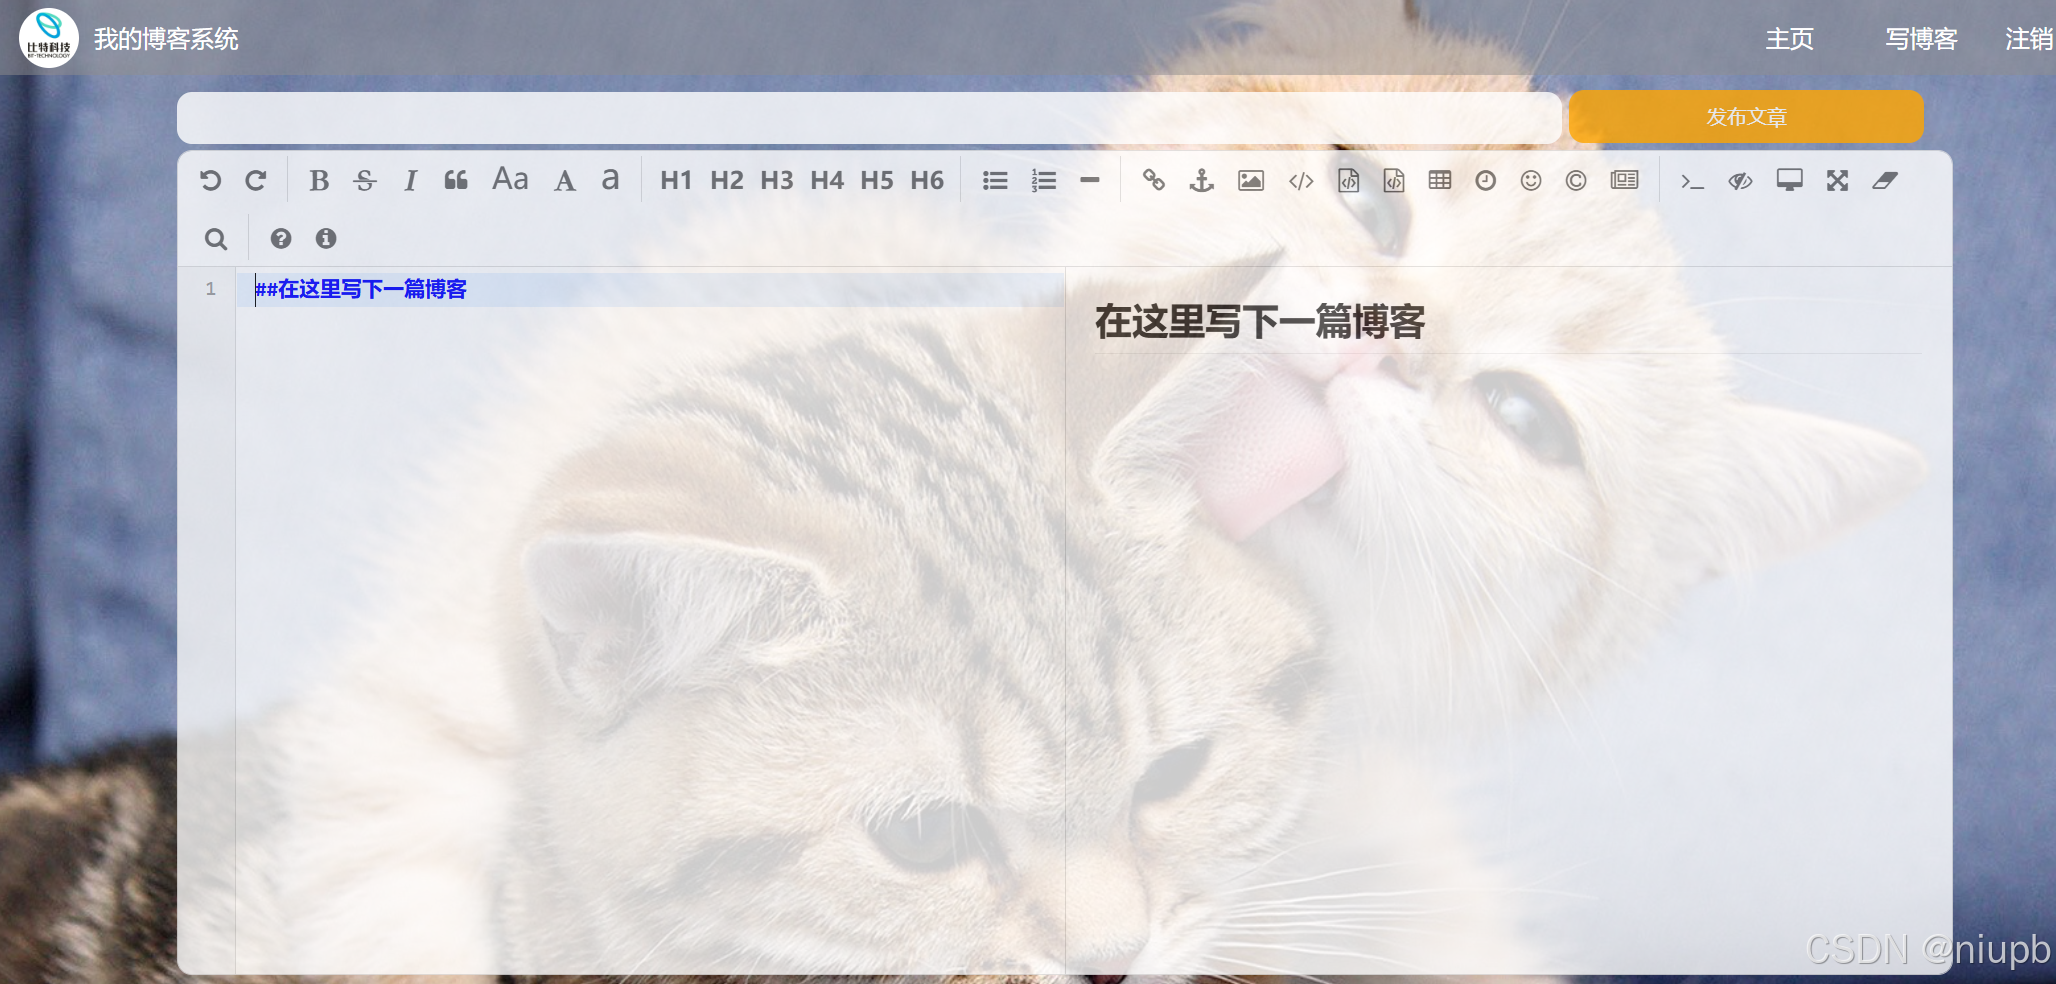This screenshot has height=984, width=2056.
Task: Insert a page break
Action: click(x=1625, y=180)
